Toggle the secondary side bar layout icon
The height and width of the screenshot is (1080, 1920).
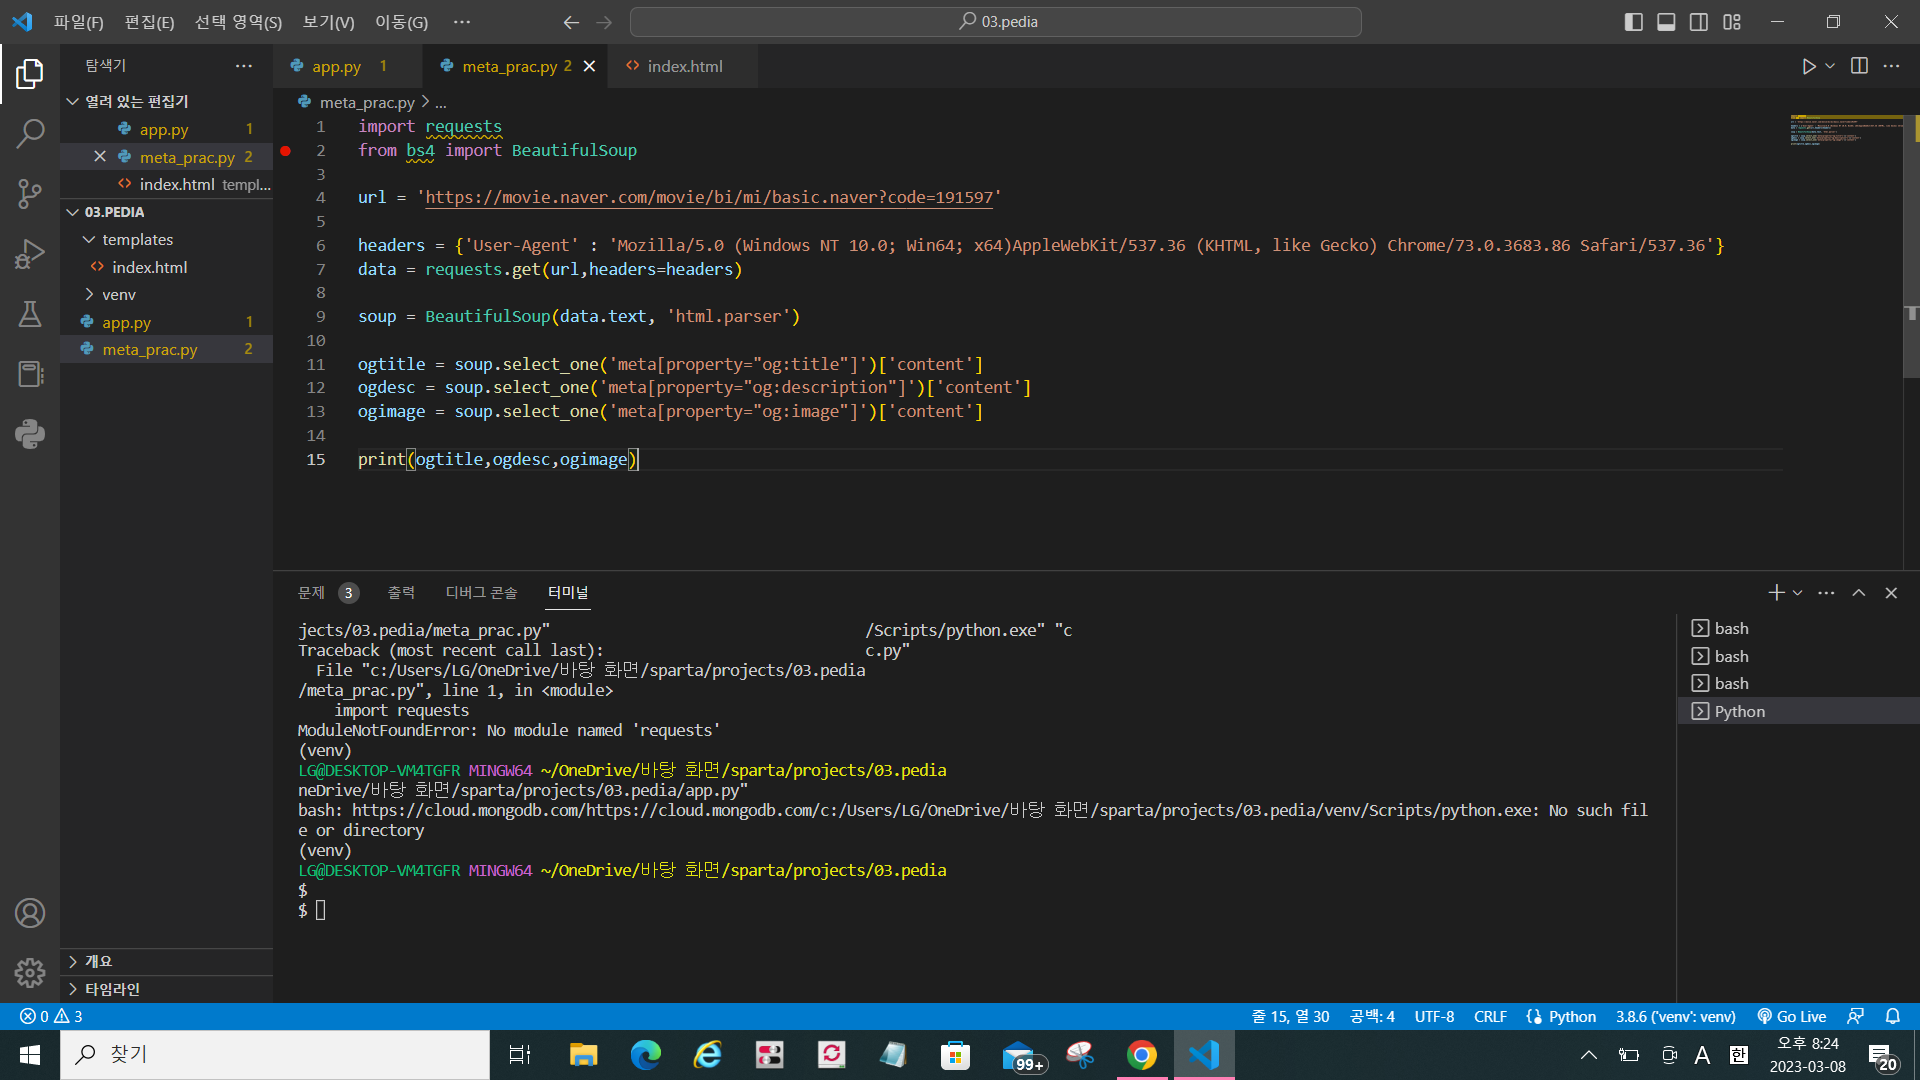tap(1699, 22)
